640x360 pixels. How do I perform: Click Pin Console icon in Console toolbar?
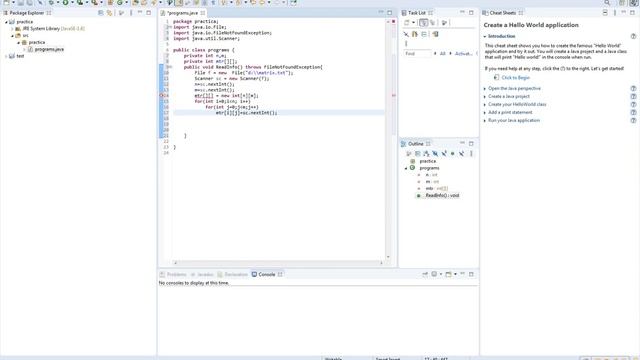[x=425, y=274]
